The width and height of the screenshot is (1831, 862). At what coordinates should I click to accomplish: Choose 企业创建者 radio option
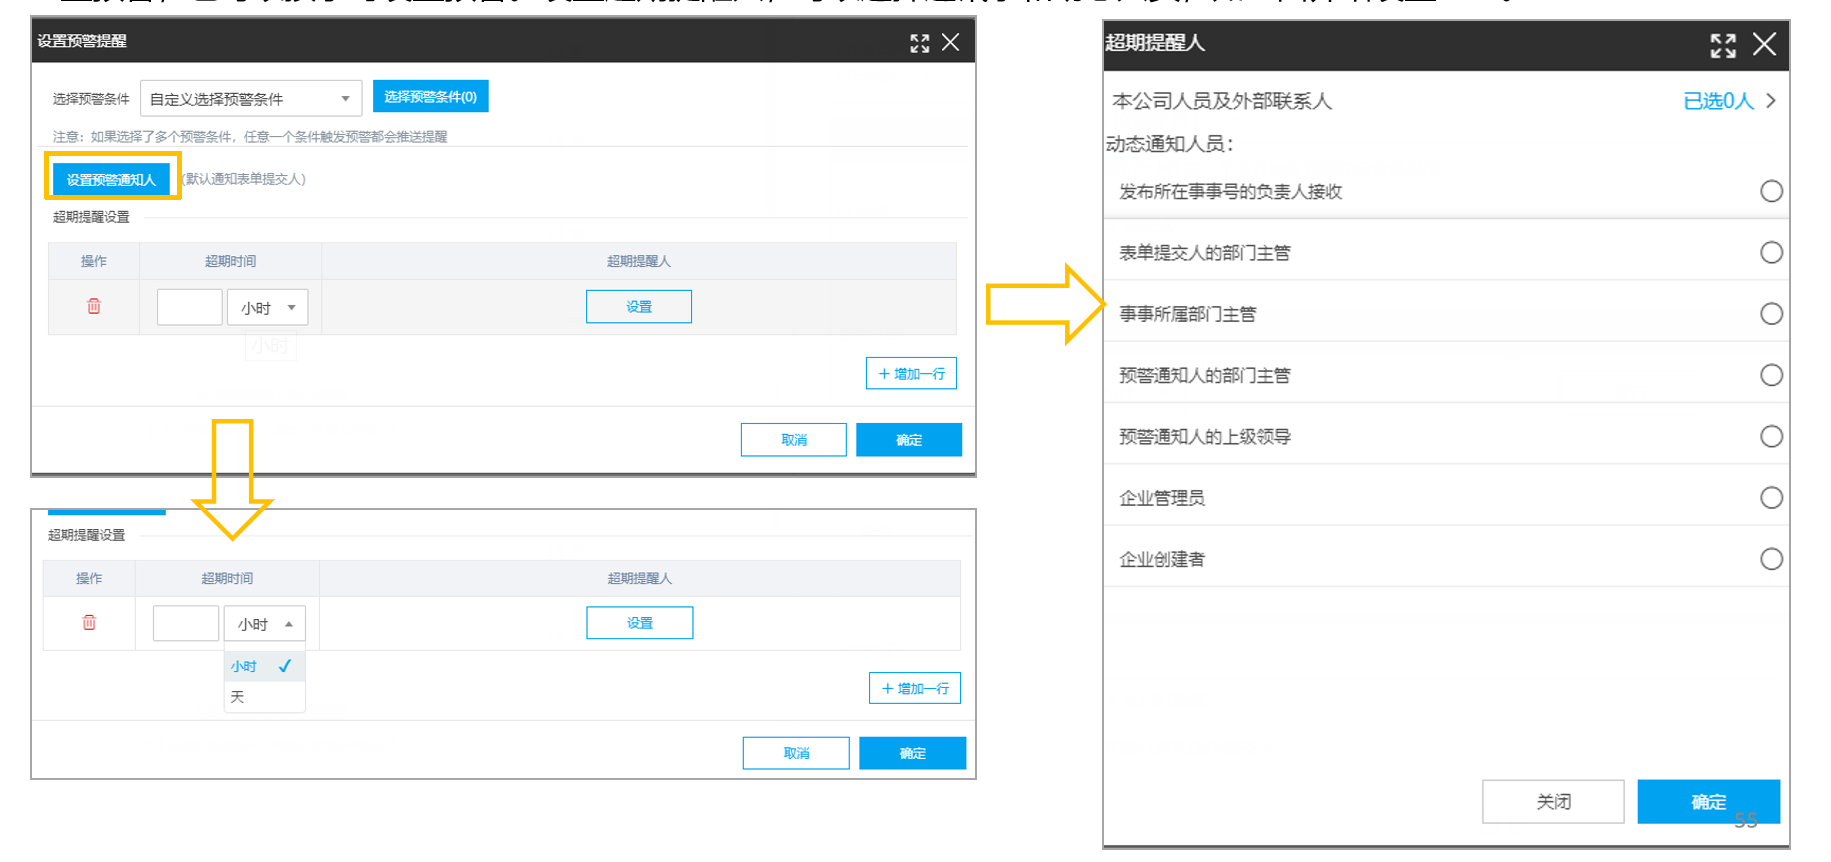pyautogui.click(x=1771, y=559)
